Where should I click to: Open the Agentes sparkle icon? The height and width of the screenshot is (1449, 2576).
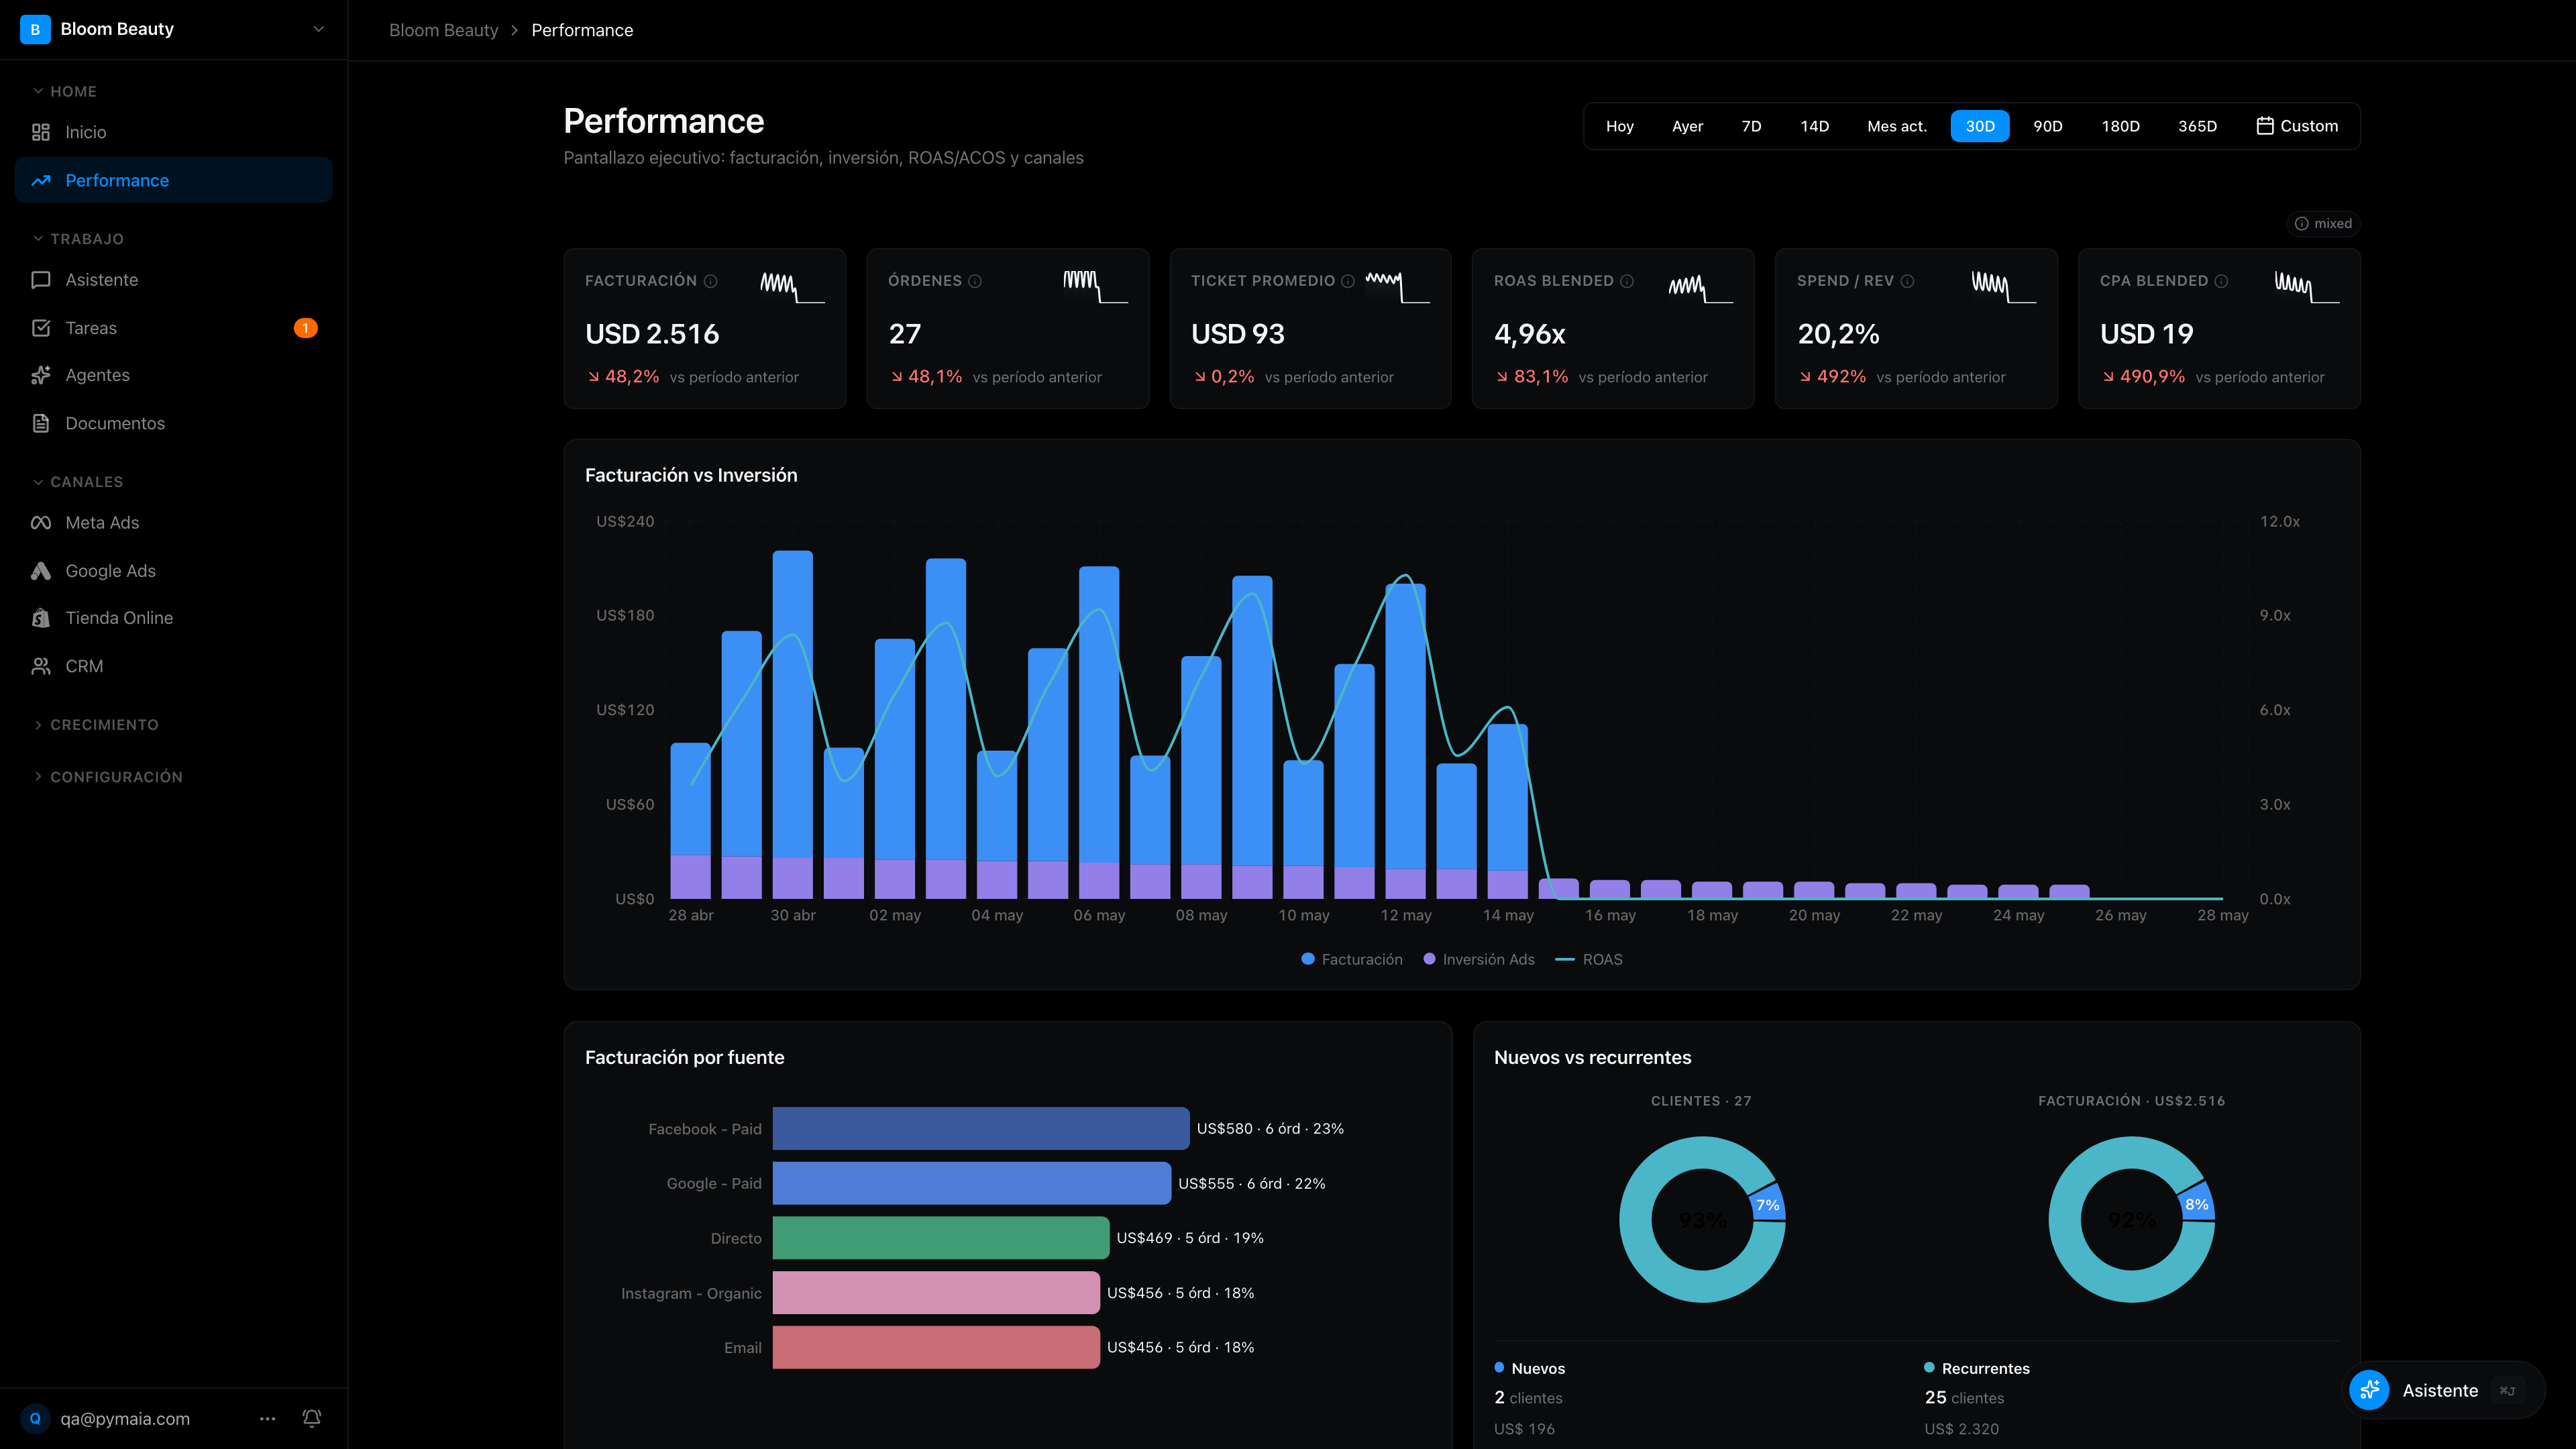click(x=41, y=375)
